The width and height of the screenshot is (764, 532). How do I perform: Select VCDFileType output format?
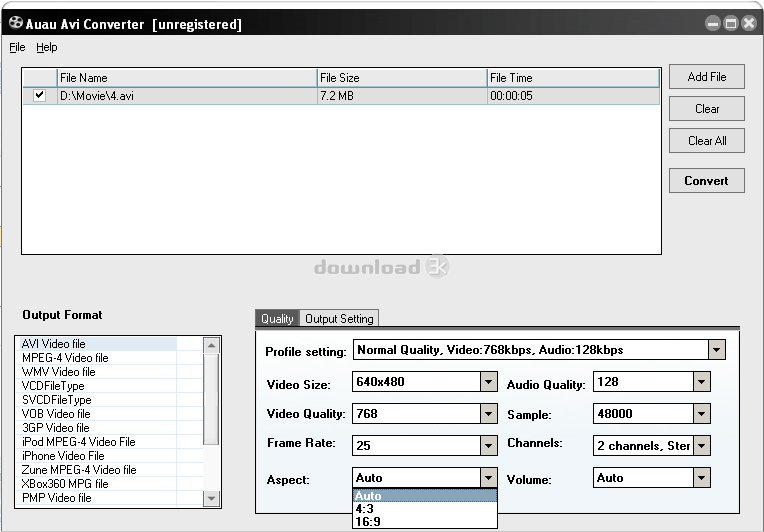click(96, 386)
